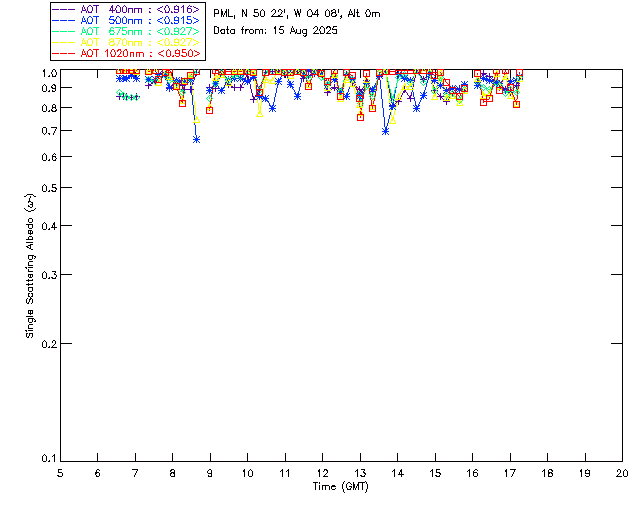The height and width of the screenshot is (512, 640).
Task: Click the 0.1 tick label on y-axis
Action: click(x=47, y=459)
